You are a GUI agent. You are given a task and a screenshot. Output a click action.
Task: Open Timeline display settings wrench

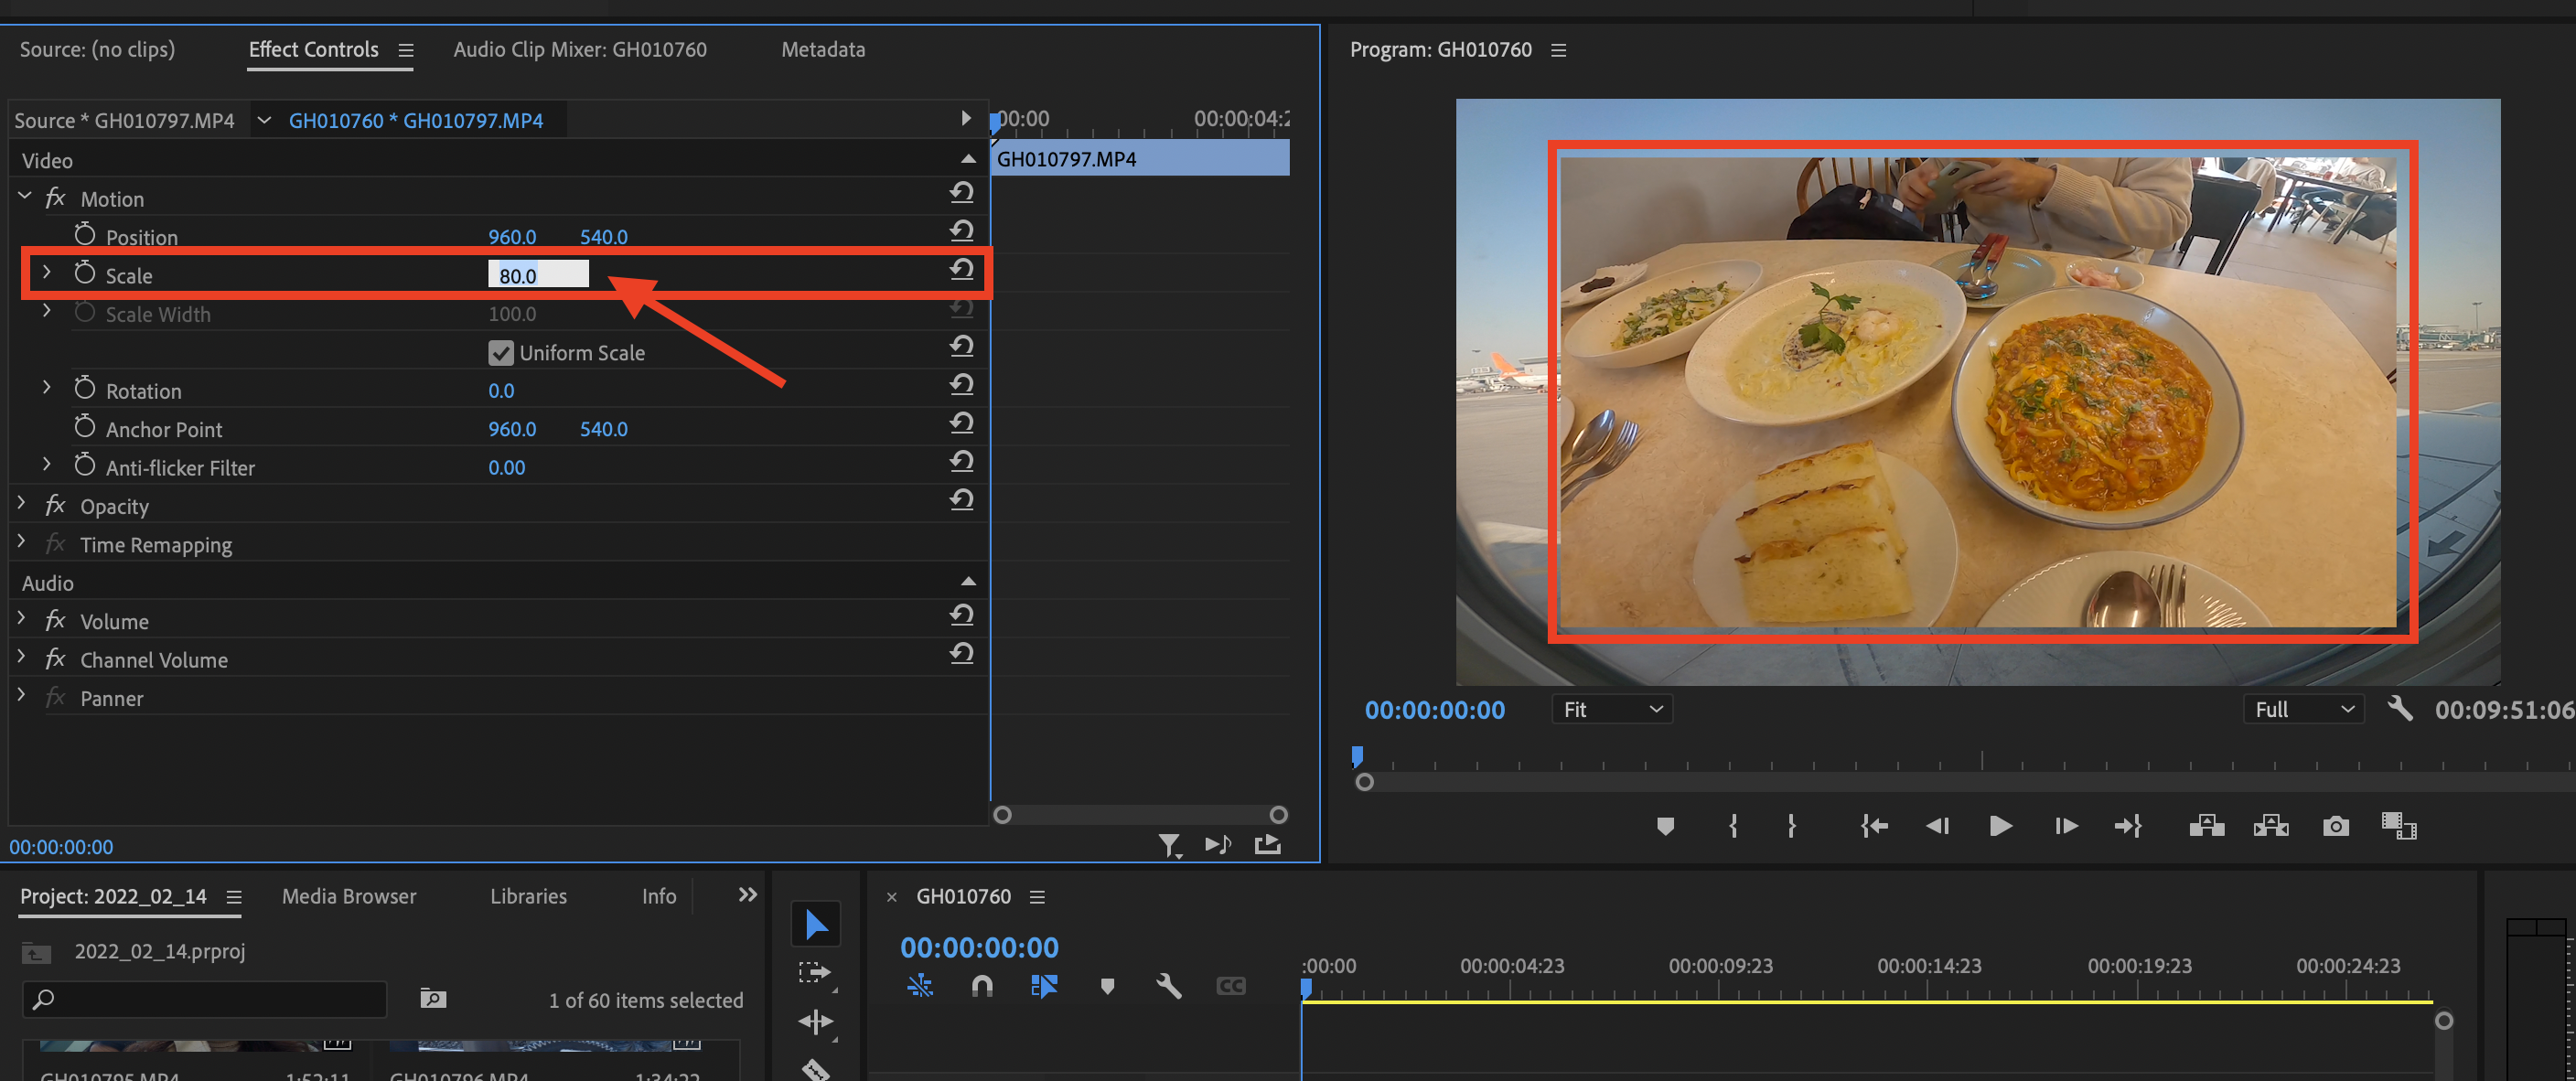pyautogui.click(x=1168, y=987)
